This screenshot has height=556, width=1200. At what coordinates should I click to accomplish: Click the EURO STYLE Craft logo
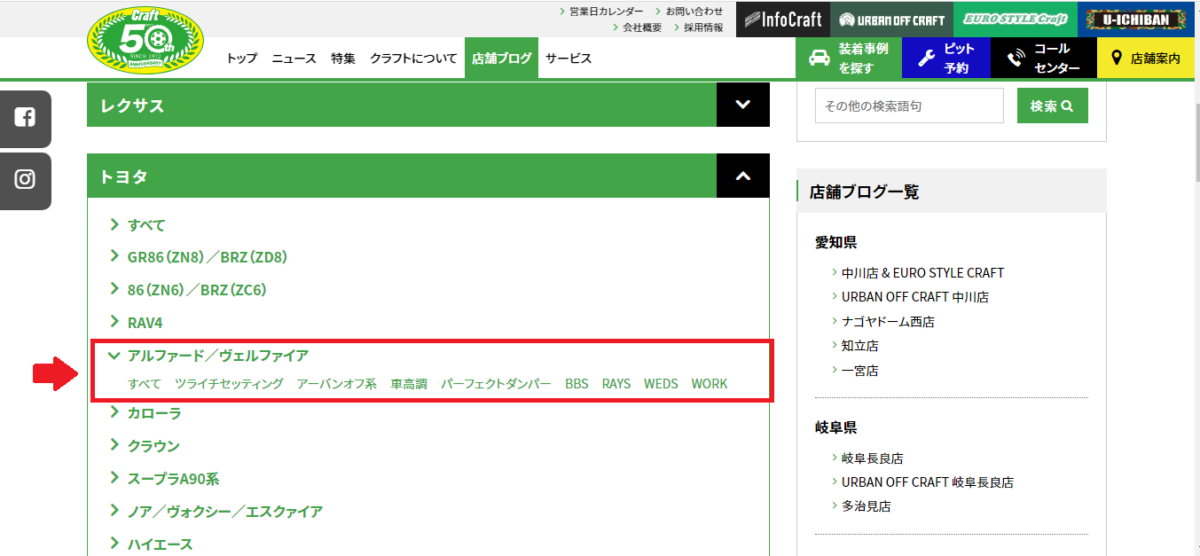[x=1013, y=19]
